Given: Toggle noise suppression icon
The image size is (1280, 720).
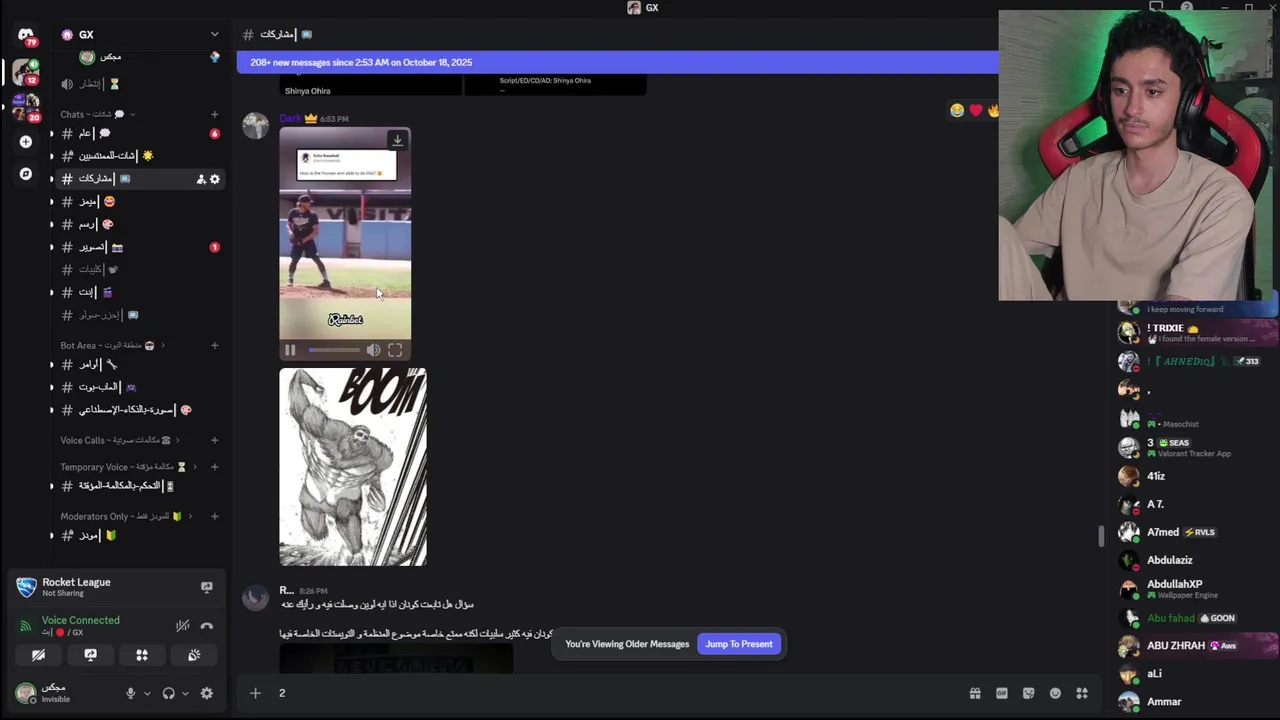Looking at the screenshot, I should click(182, 626).
